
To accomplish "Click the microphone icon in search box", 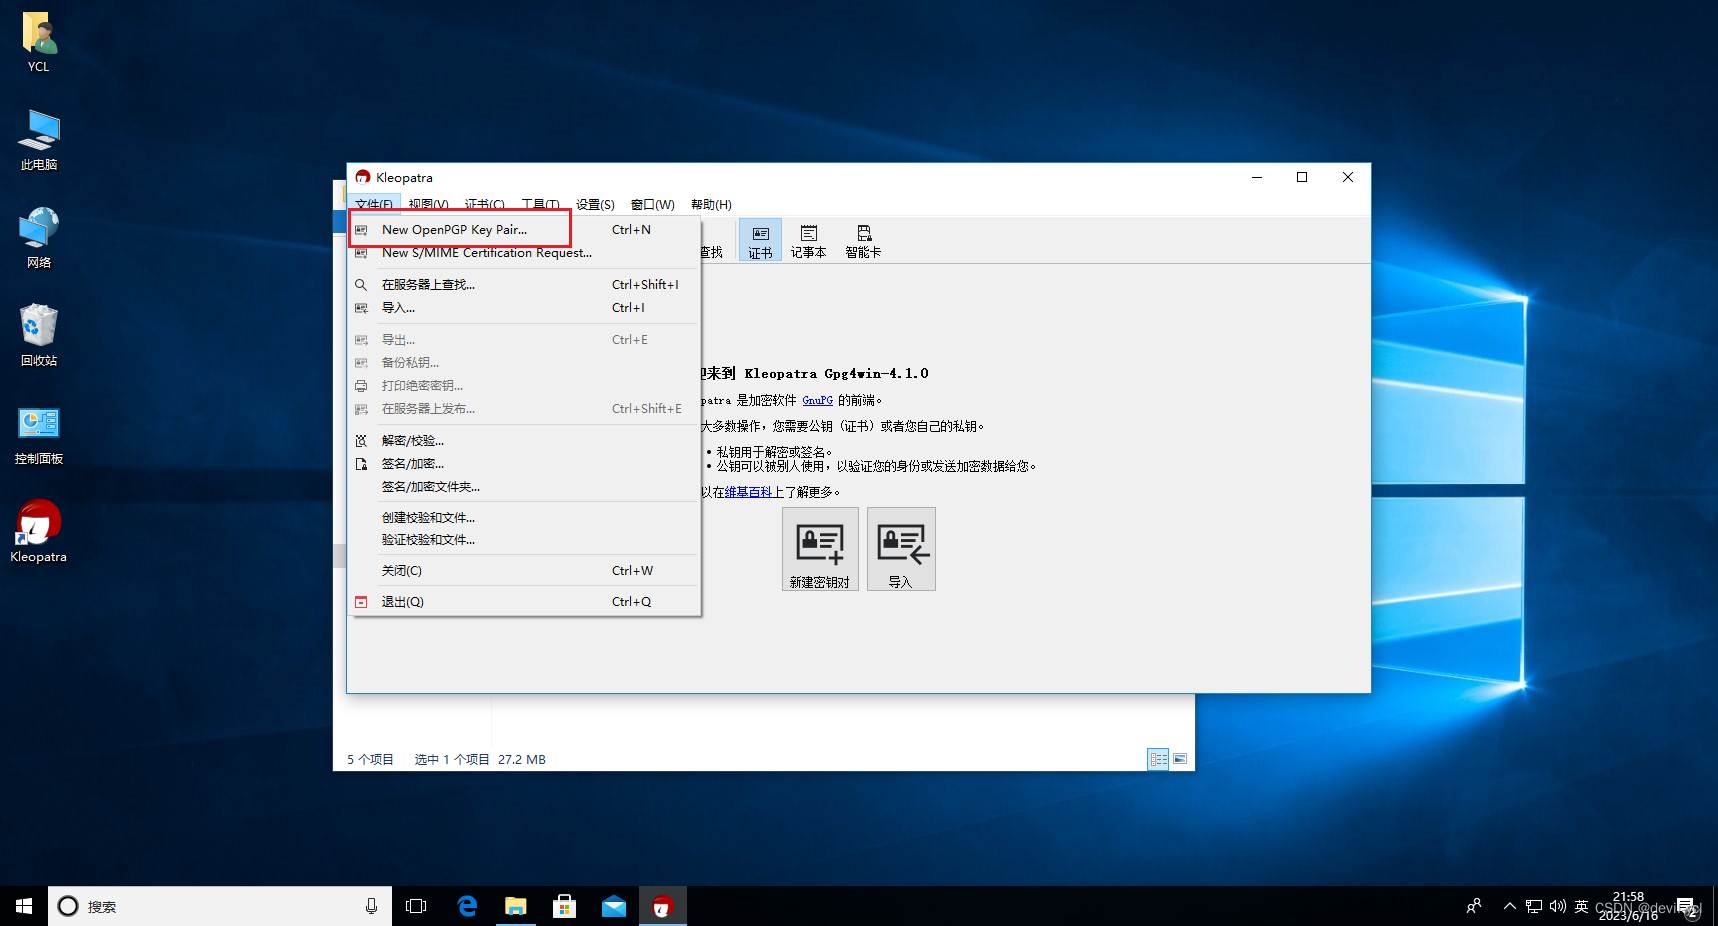I will click(371, 906).
